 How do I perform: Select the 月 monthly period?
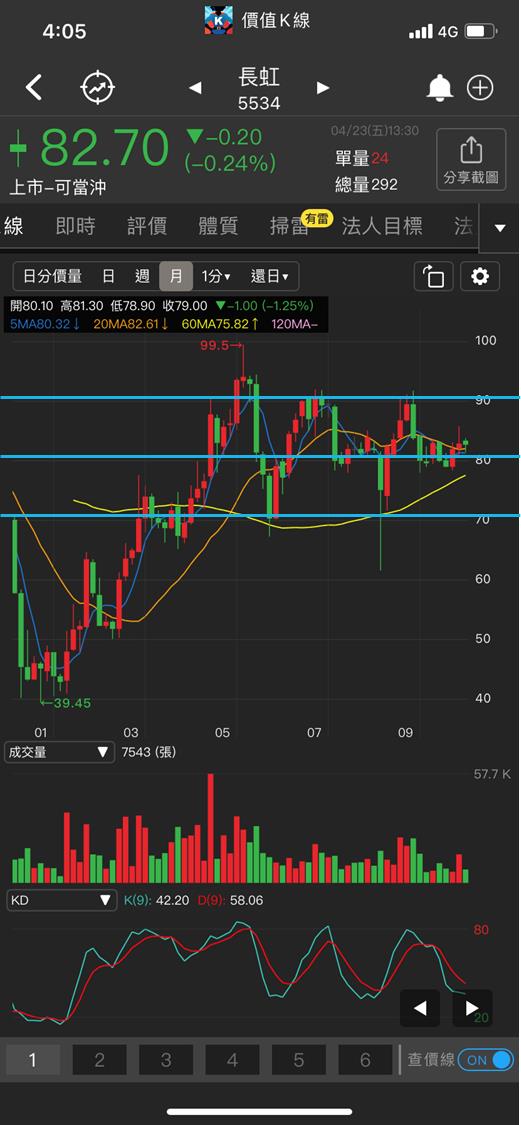(x=176, y=276)
